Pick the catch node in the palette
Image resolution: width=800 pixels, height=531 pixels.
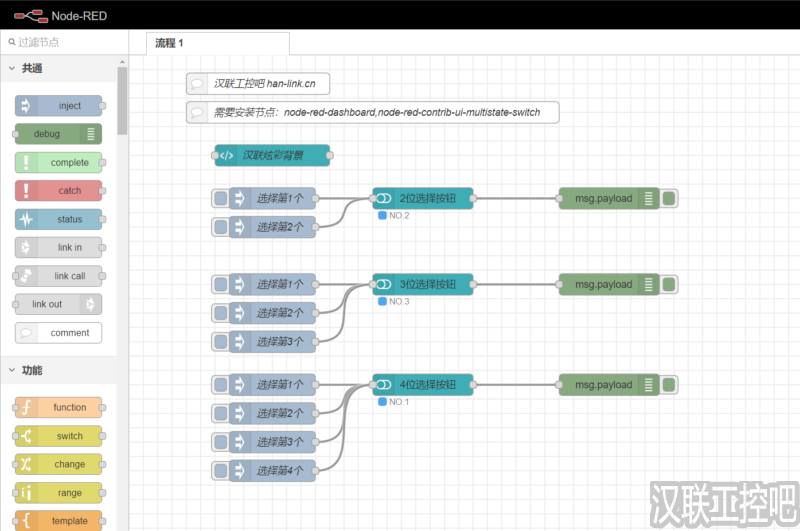tap(59, 191)
